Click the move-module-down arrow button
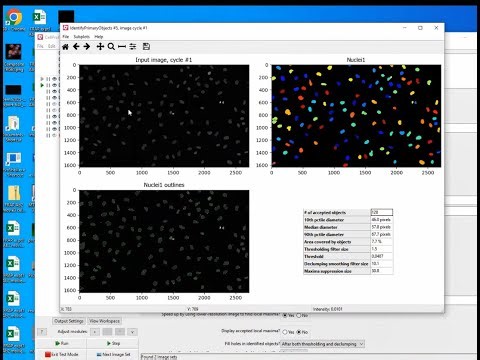 coord(132,332)
